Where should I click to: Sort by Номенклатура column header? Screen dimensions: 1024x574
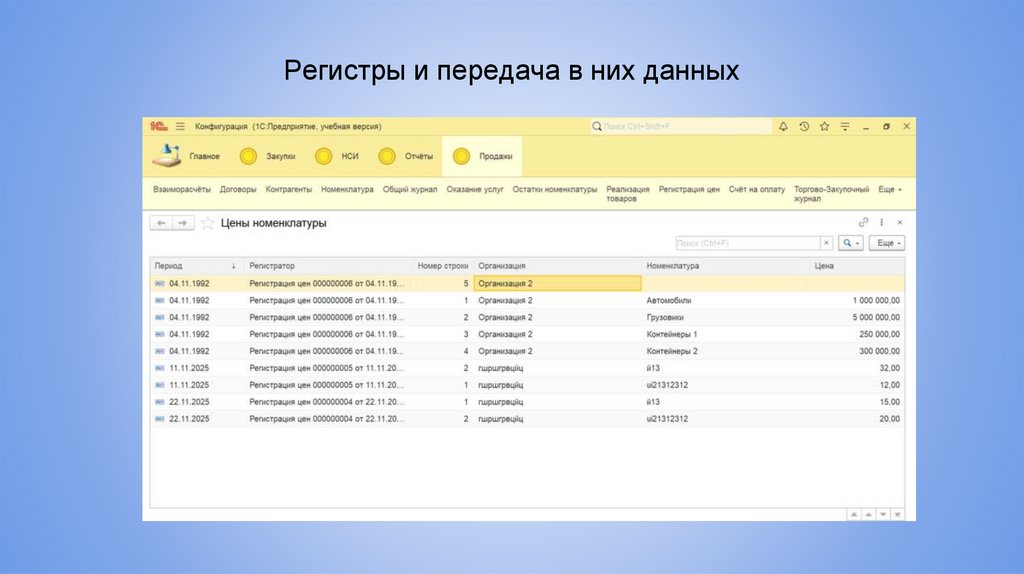coord(726,266)
